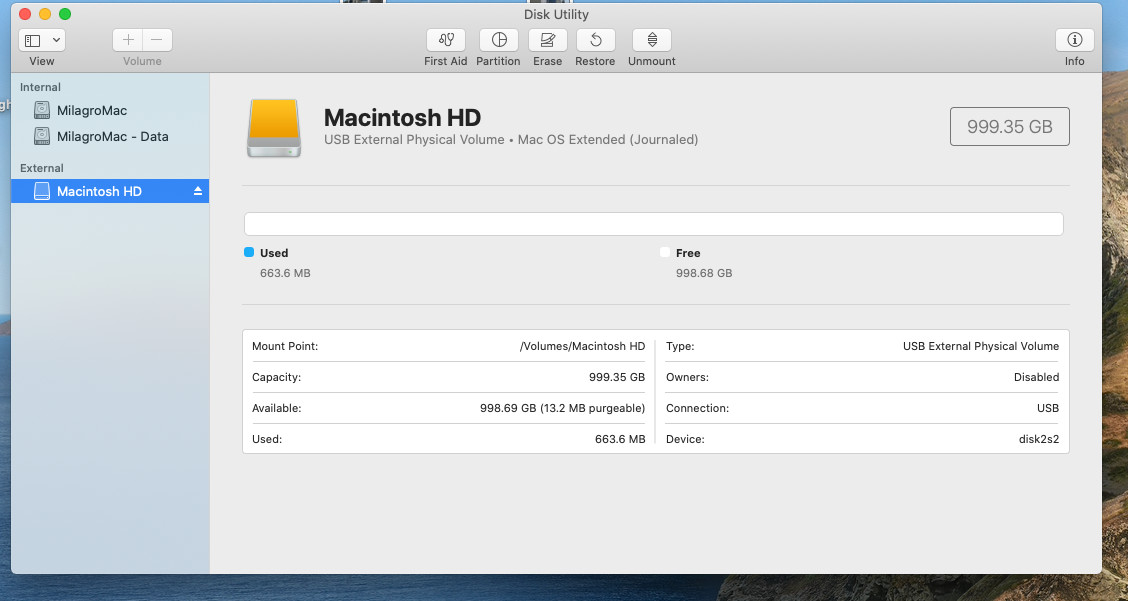Image resolution: width=1128 pixels, height=601 pixels.
Task: Click the MilagroMac disk icon
Action: [42, 110]
